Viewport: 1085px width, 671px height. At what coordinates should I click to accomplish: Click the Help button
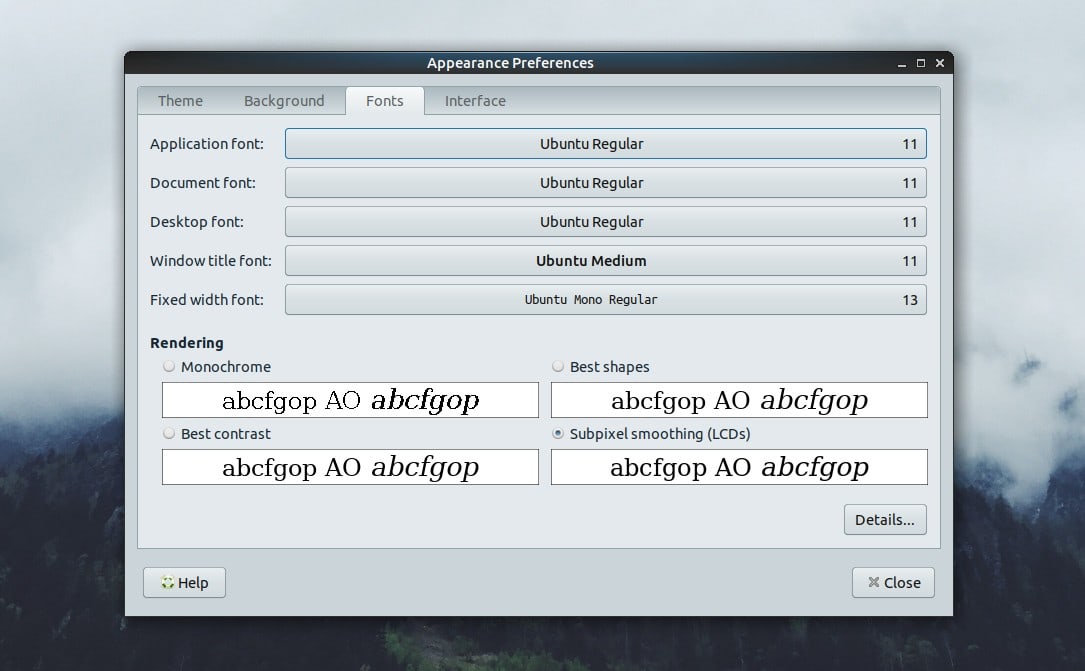pos(185,582)
